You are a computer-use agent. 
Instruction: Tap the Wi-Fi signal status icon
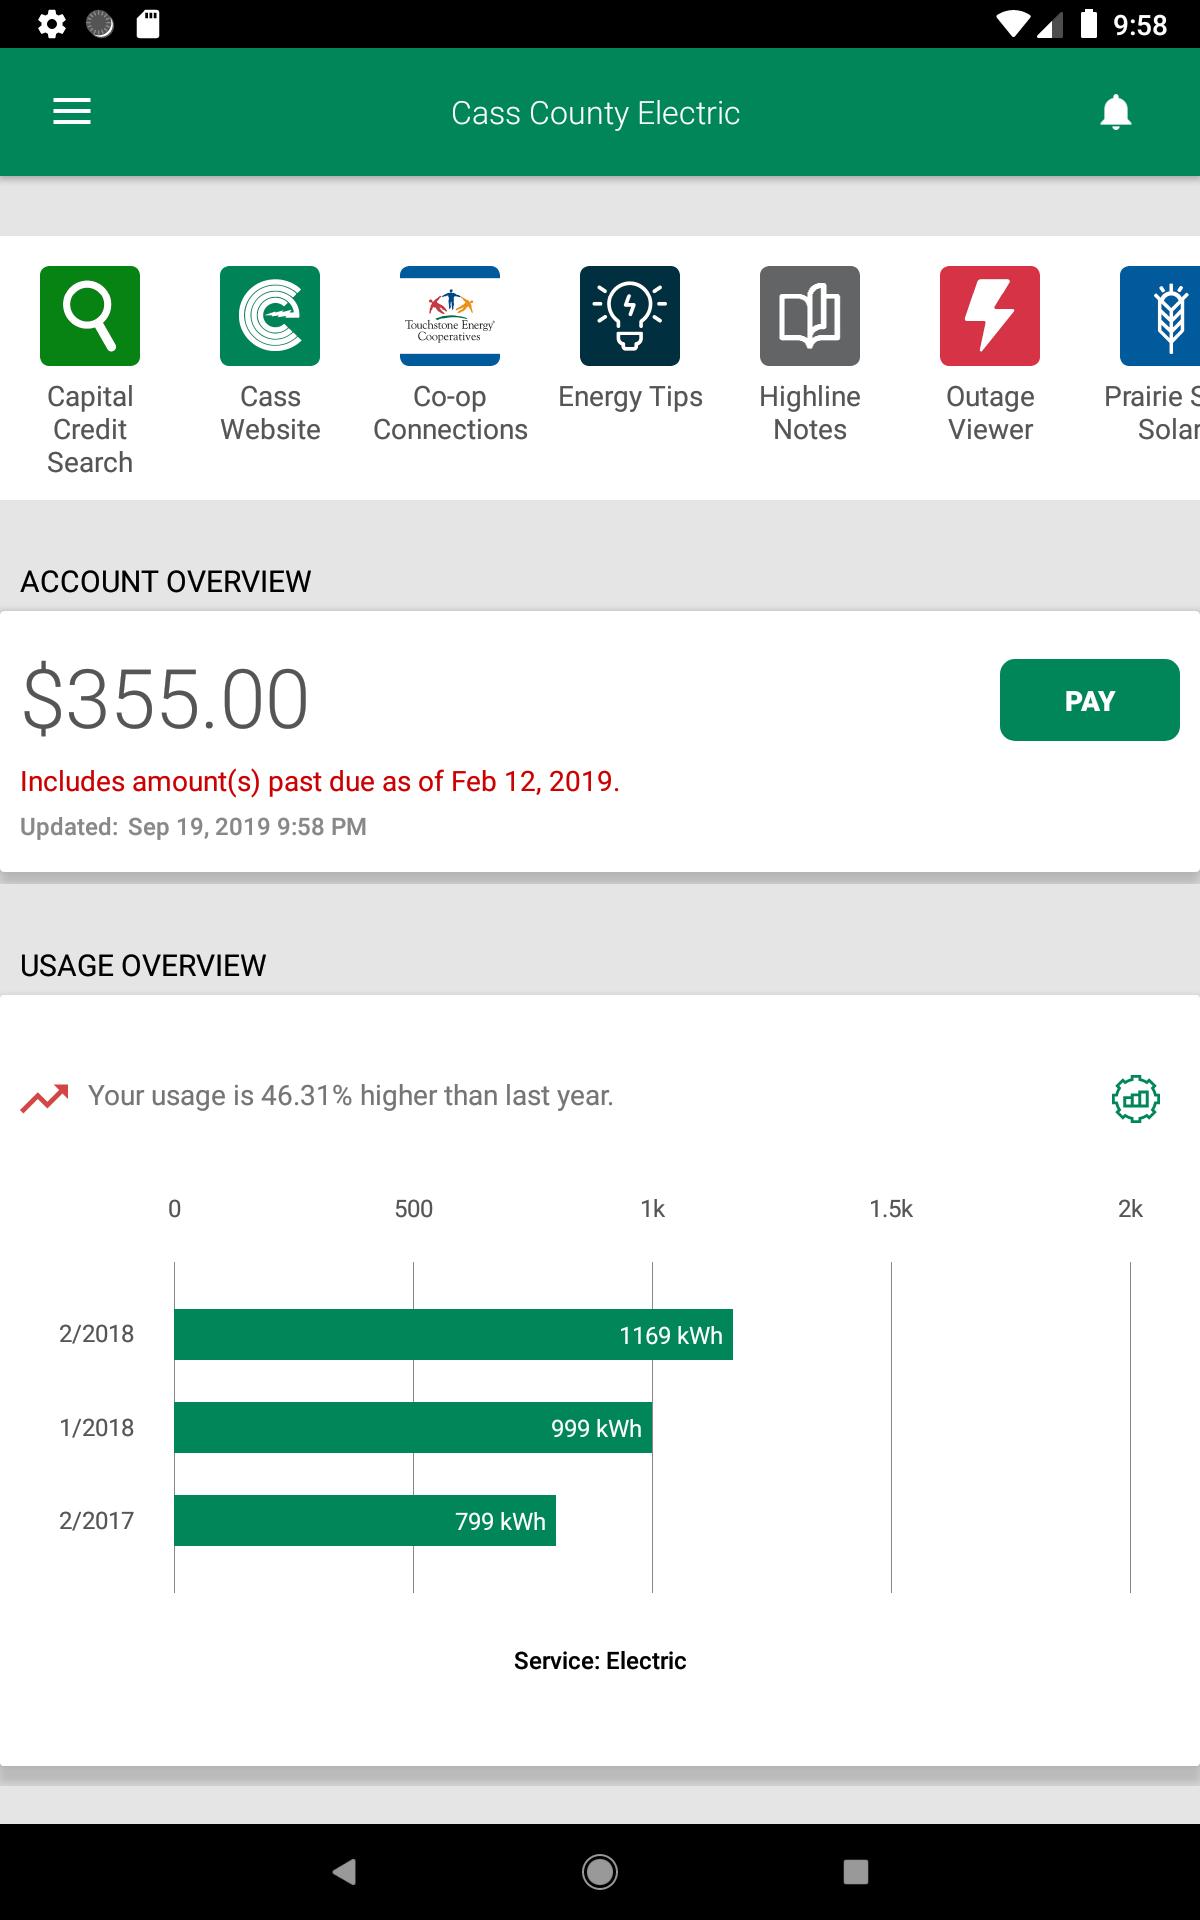tap(1015, 24)
